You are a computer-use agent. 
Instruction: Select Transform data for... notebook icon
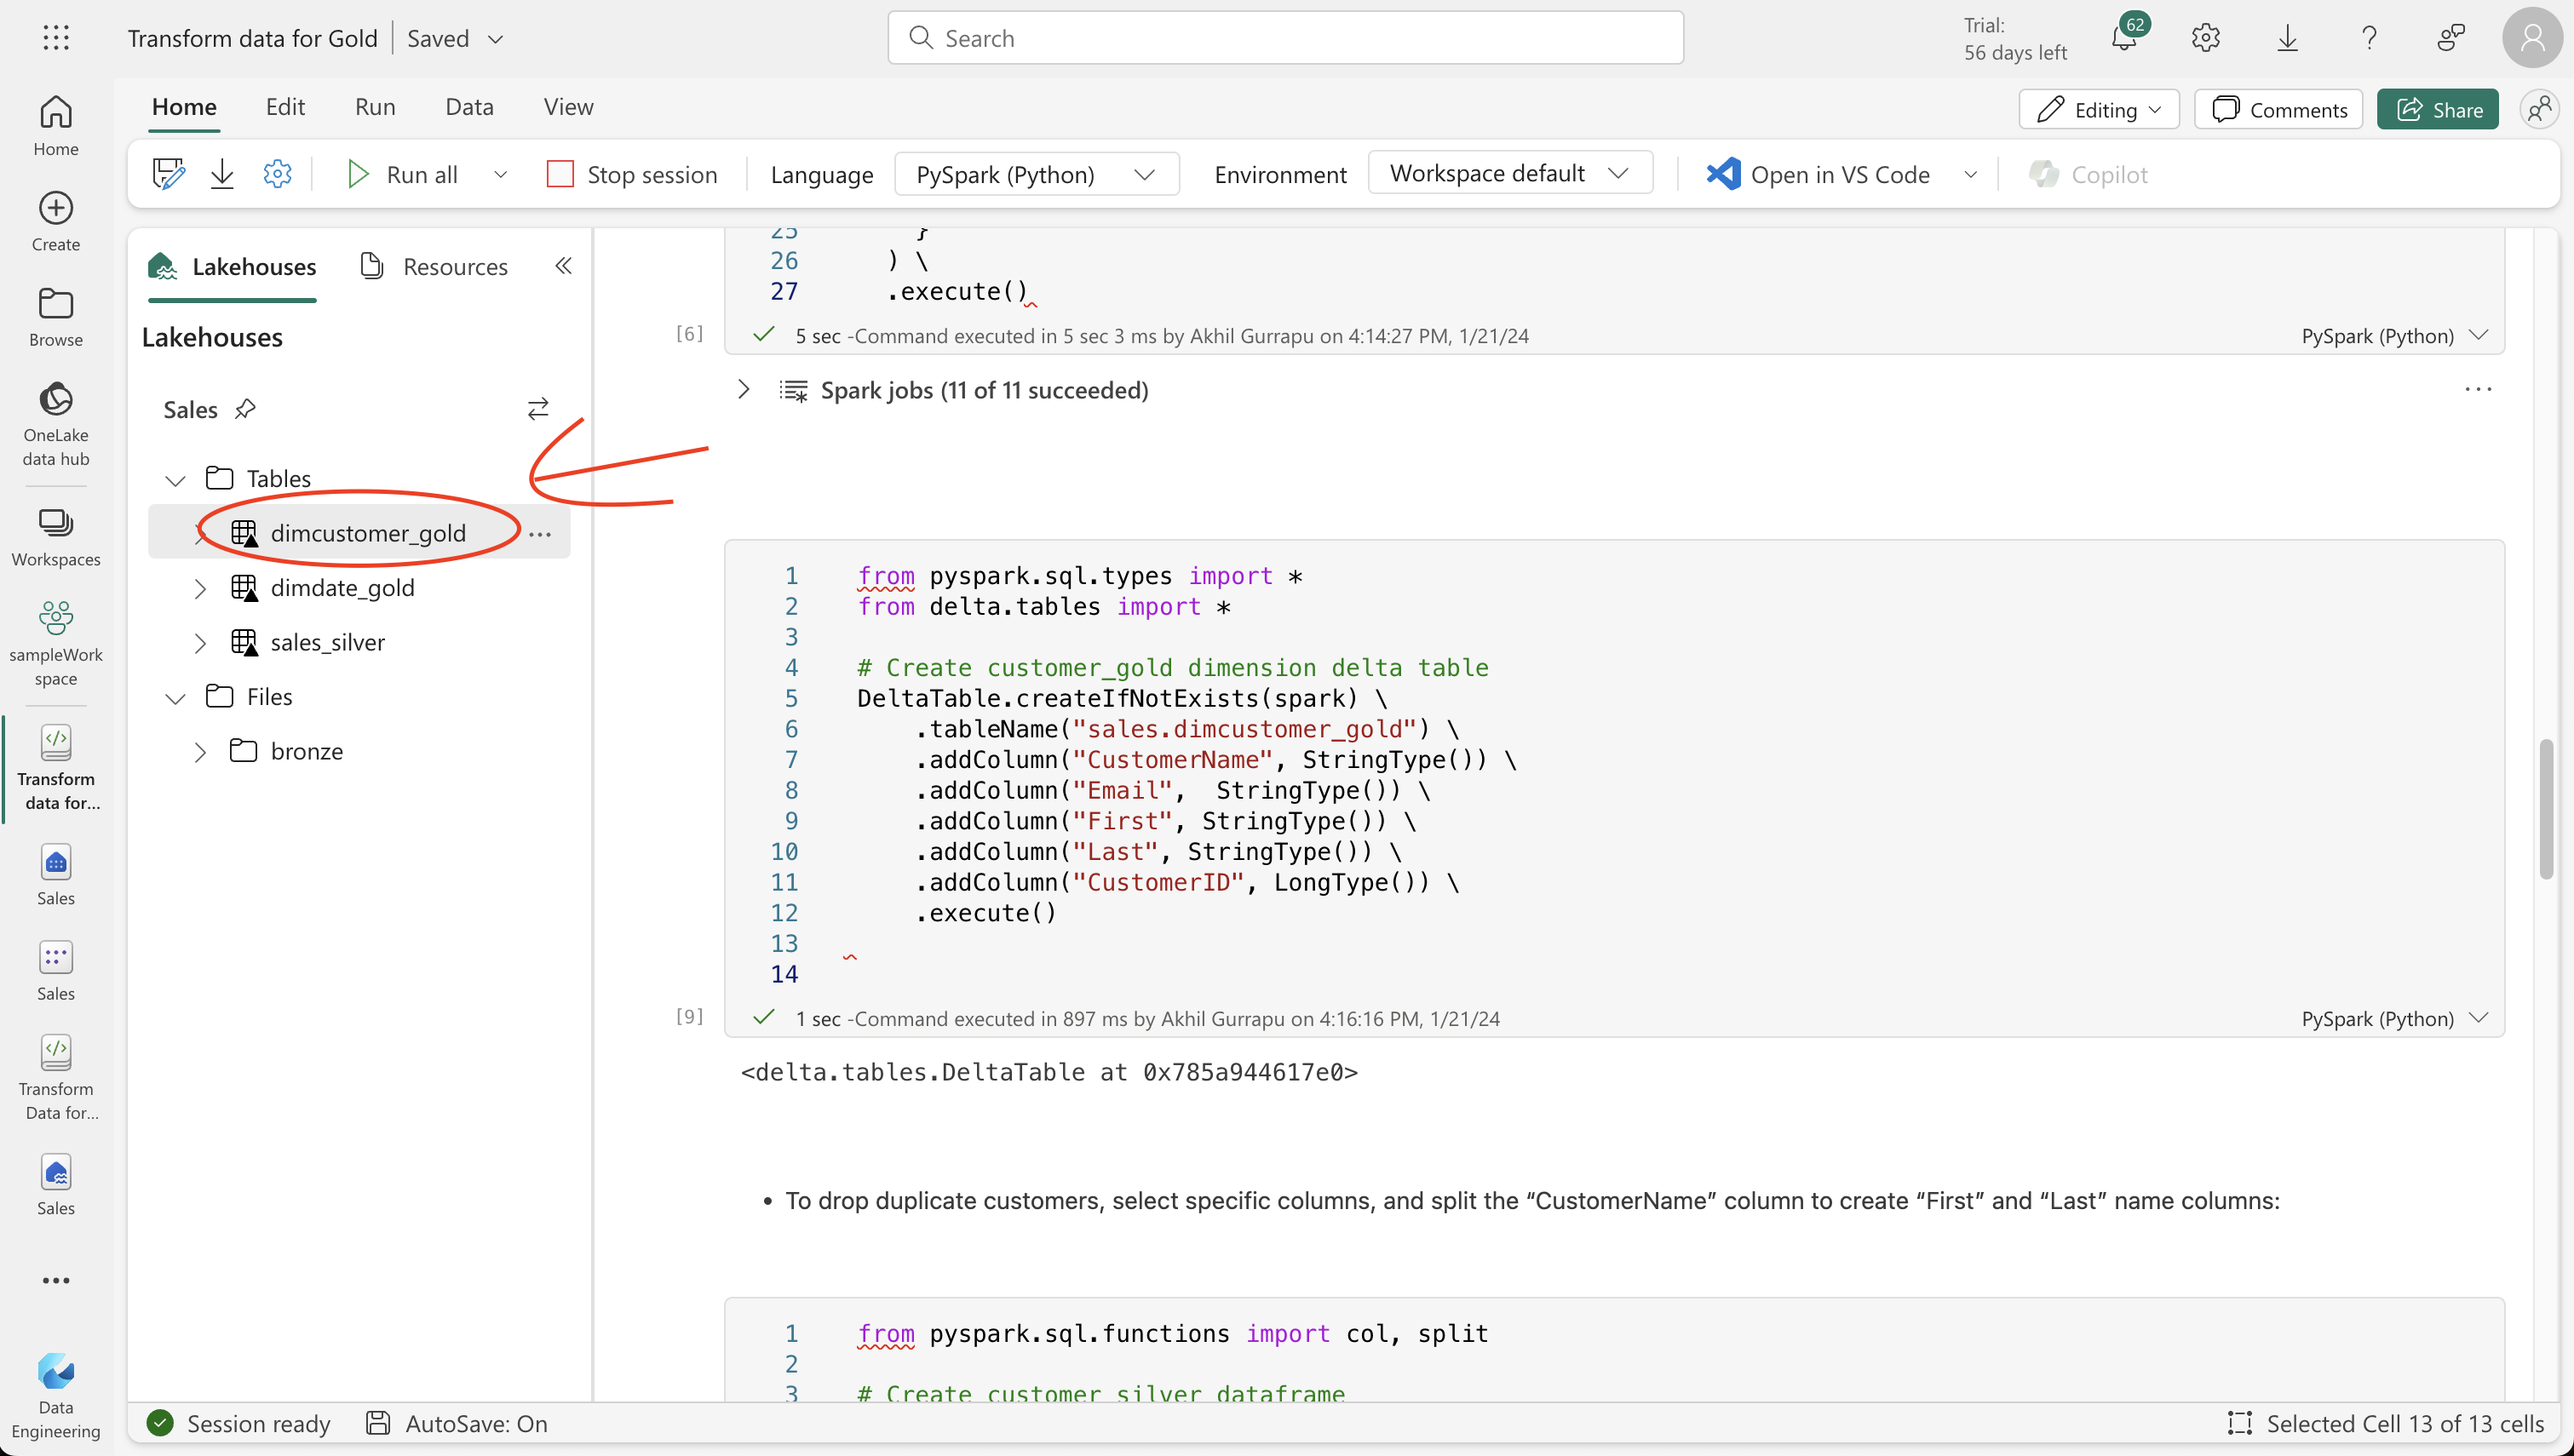click(56, 768)
